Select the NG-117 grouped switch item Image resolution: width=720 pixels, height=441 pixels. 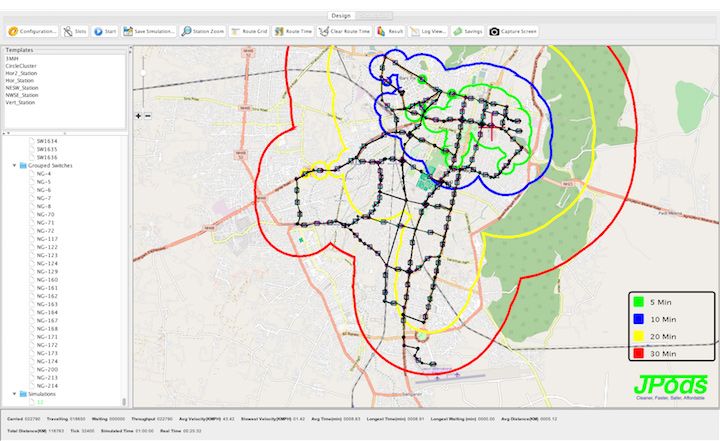(46, 239)
